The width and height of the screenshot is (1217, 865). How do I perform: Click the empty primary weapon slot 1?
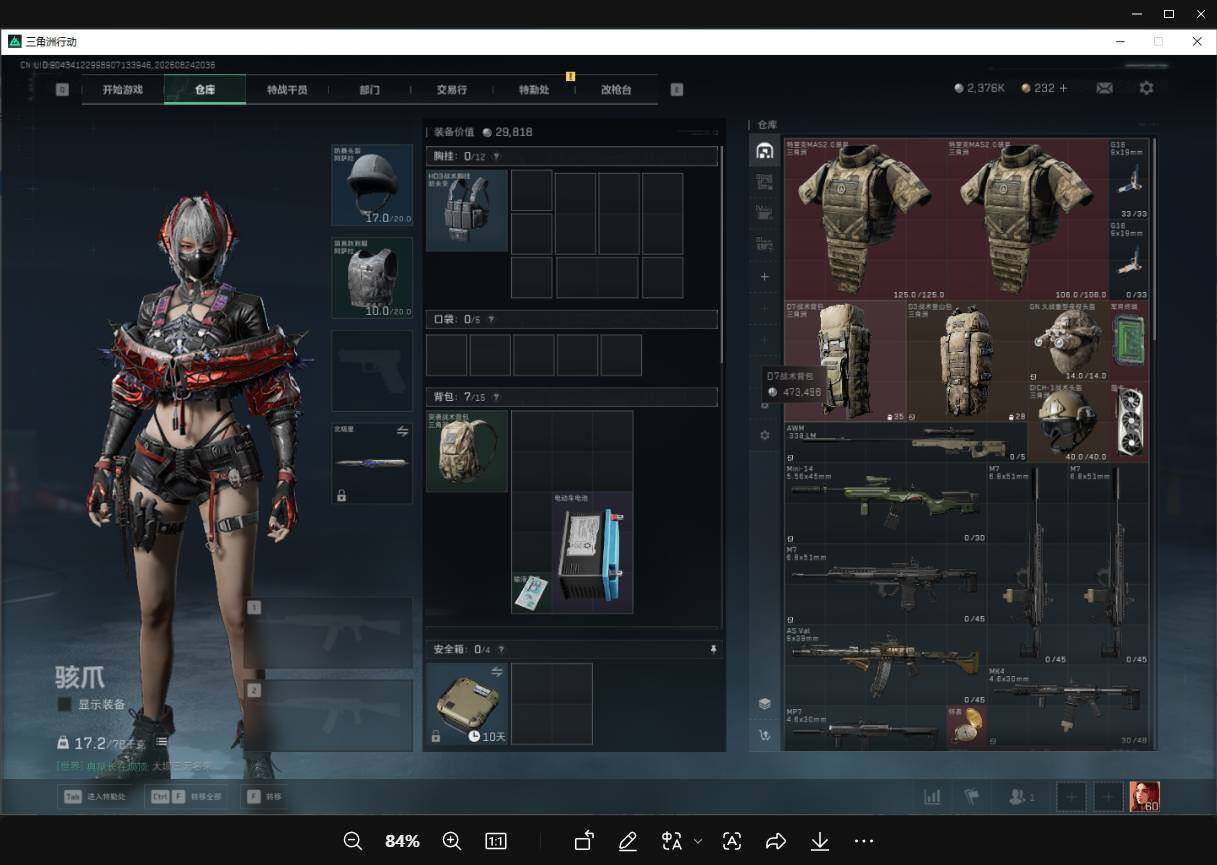[329, 633]
